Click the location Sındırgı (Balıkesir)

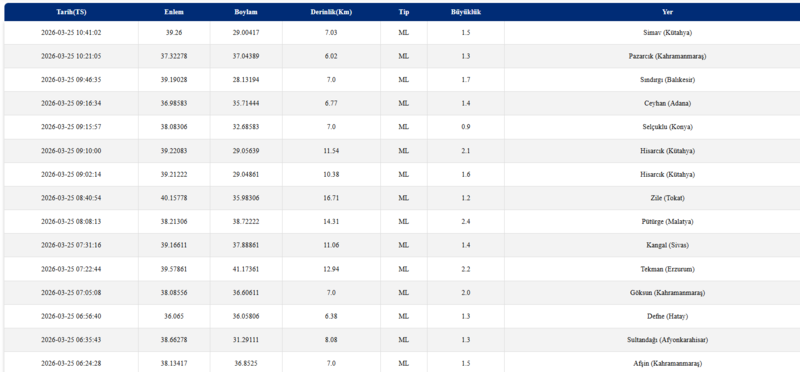point(667,80)
